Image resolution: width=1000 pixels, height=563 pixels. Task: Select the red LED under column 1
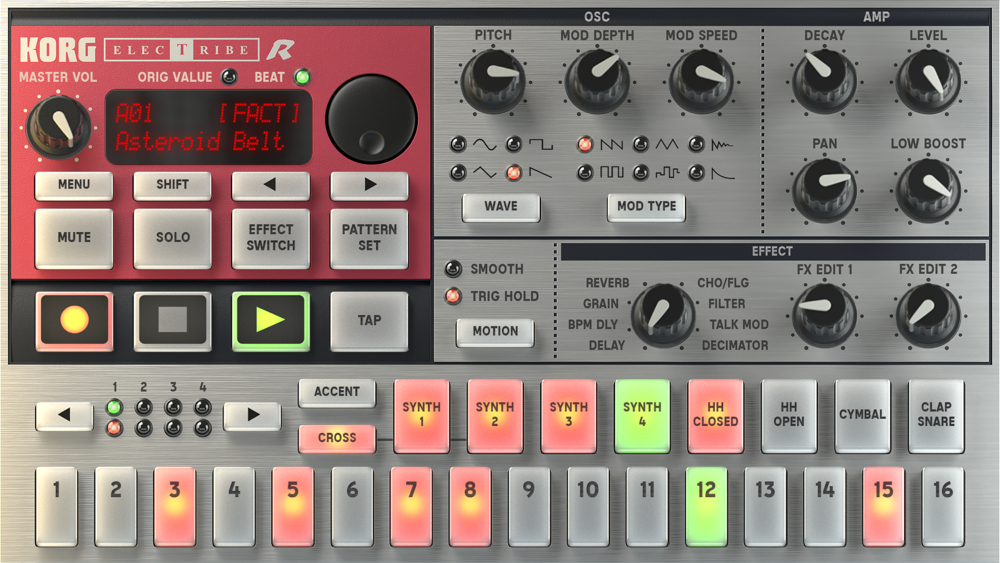click(114, 428)
